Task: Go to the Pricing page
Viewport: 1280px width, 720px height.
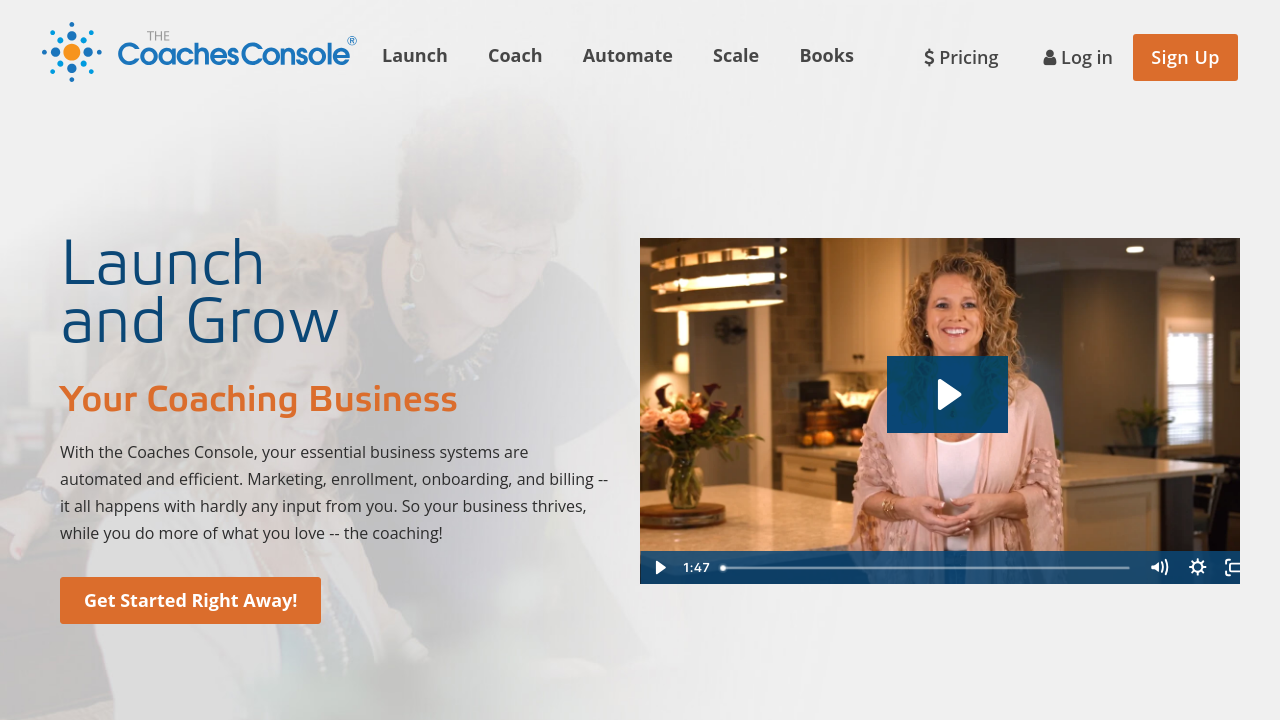Action: coord(961,57)
